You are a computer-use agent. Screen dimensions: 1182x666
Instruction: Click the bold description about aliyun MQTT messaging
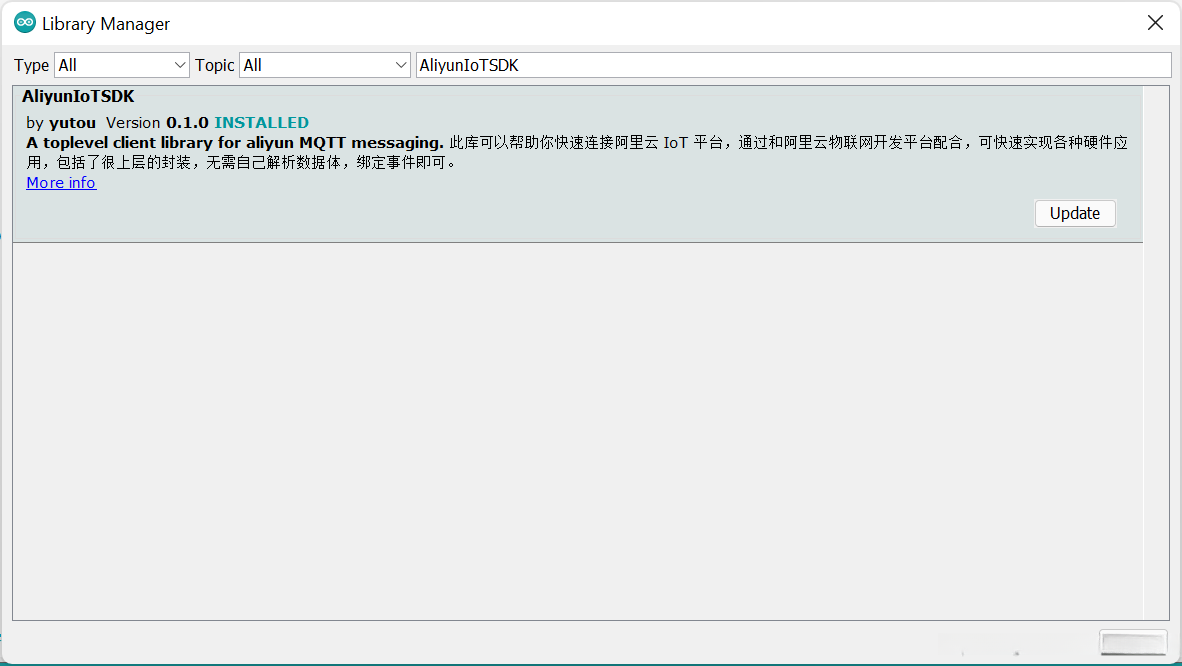pyautogui.click(x=235, y=143)
